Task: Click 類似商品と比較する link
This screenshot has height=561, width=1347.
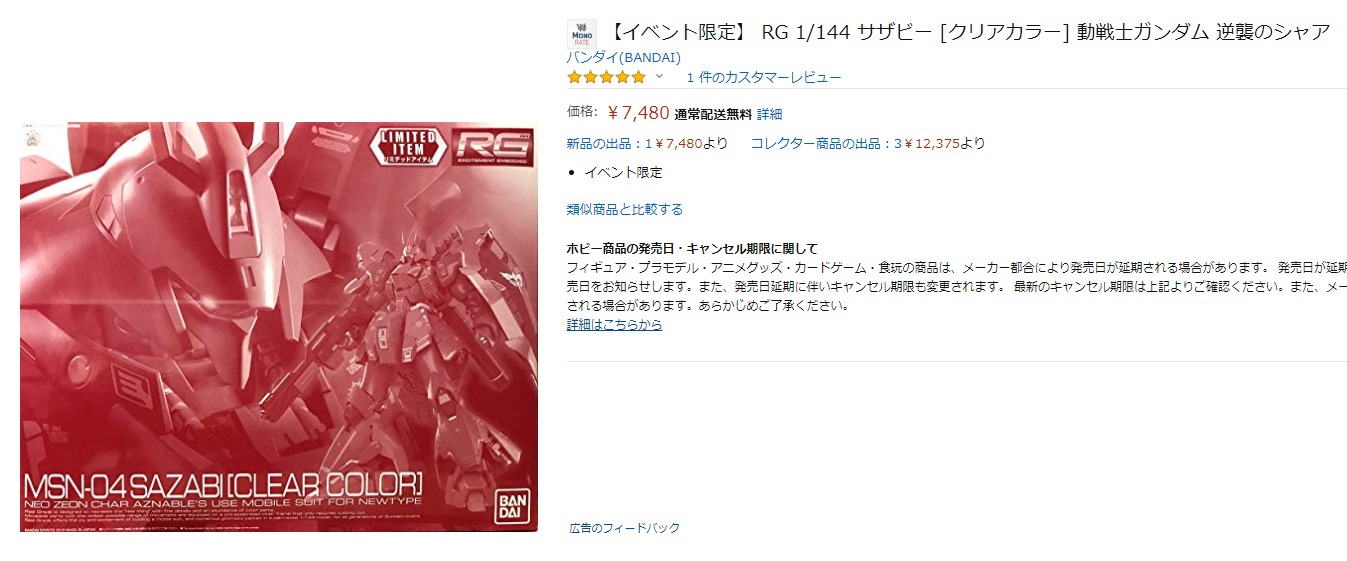Action: click(x=625, y=209)
